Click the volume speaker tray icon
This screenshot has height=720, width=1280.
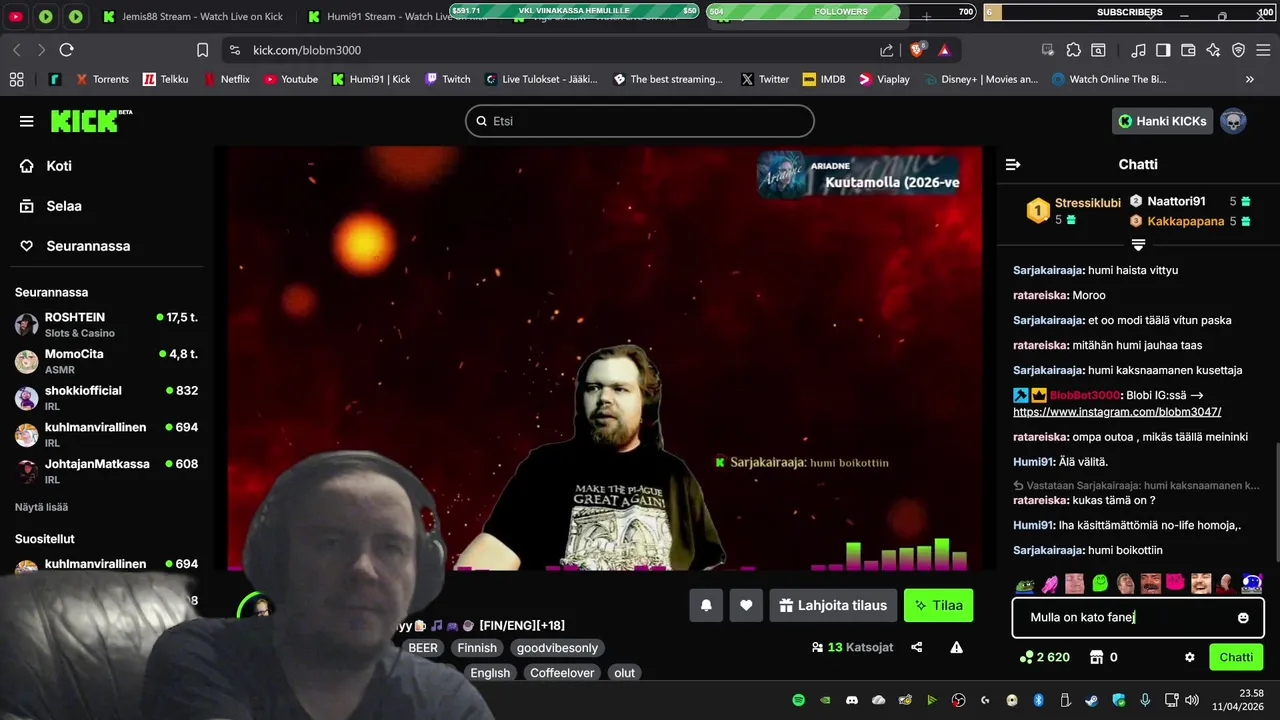1191,700
